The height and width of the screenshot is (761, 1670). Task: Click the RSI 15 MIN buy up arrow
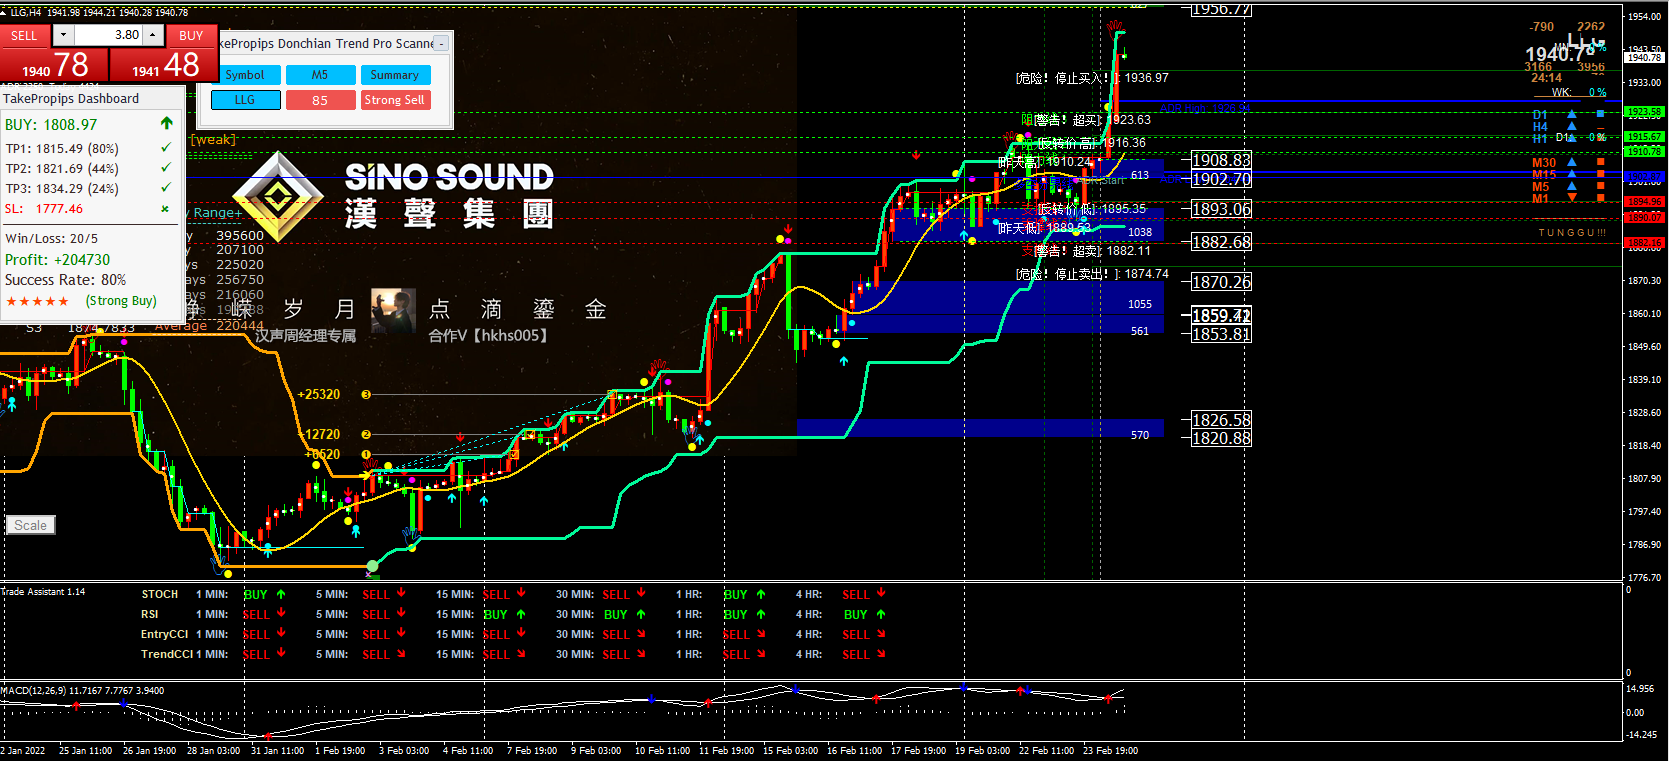pos(521,614)
